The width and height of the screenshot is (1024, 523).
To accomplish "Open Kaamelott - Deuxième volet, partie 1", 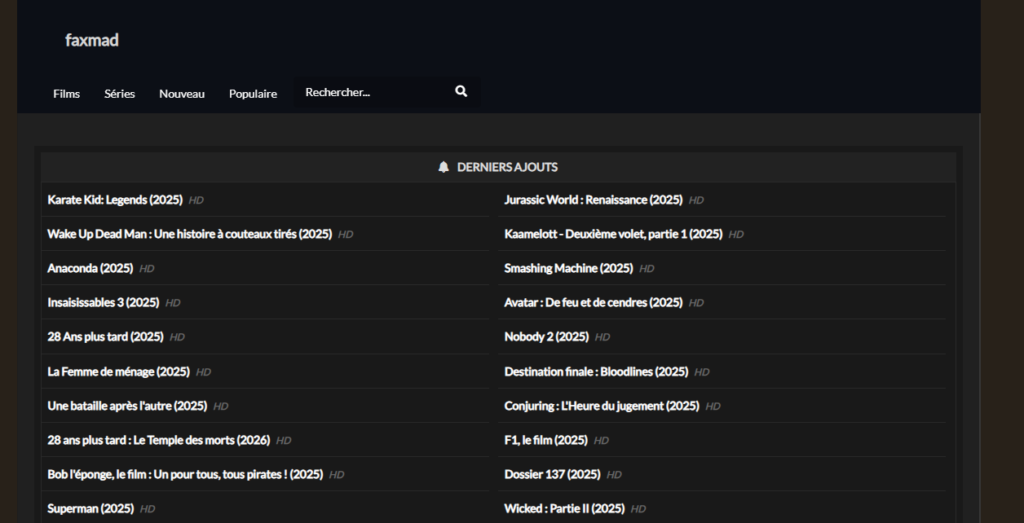I will click(613, 234).
